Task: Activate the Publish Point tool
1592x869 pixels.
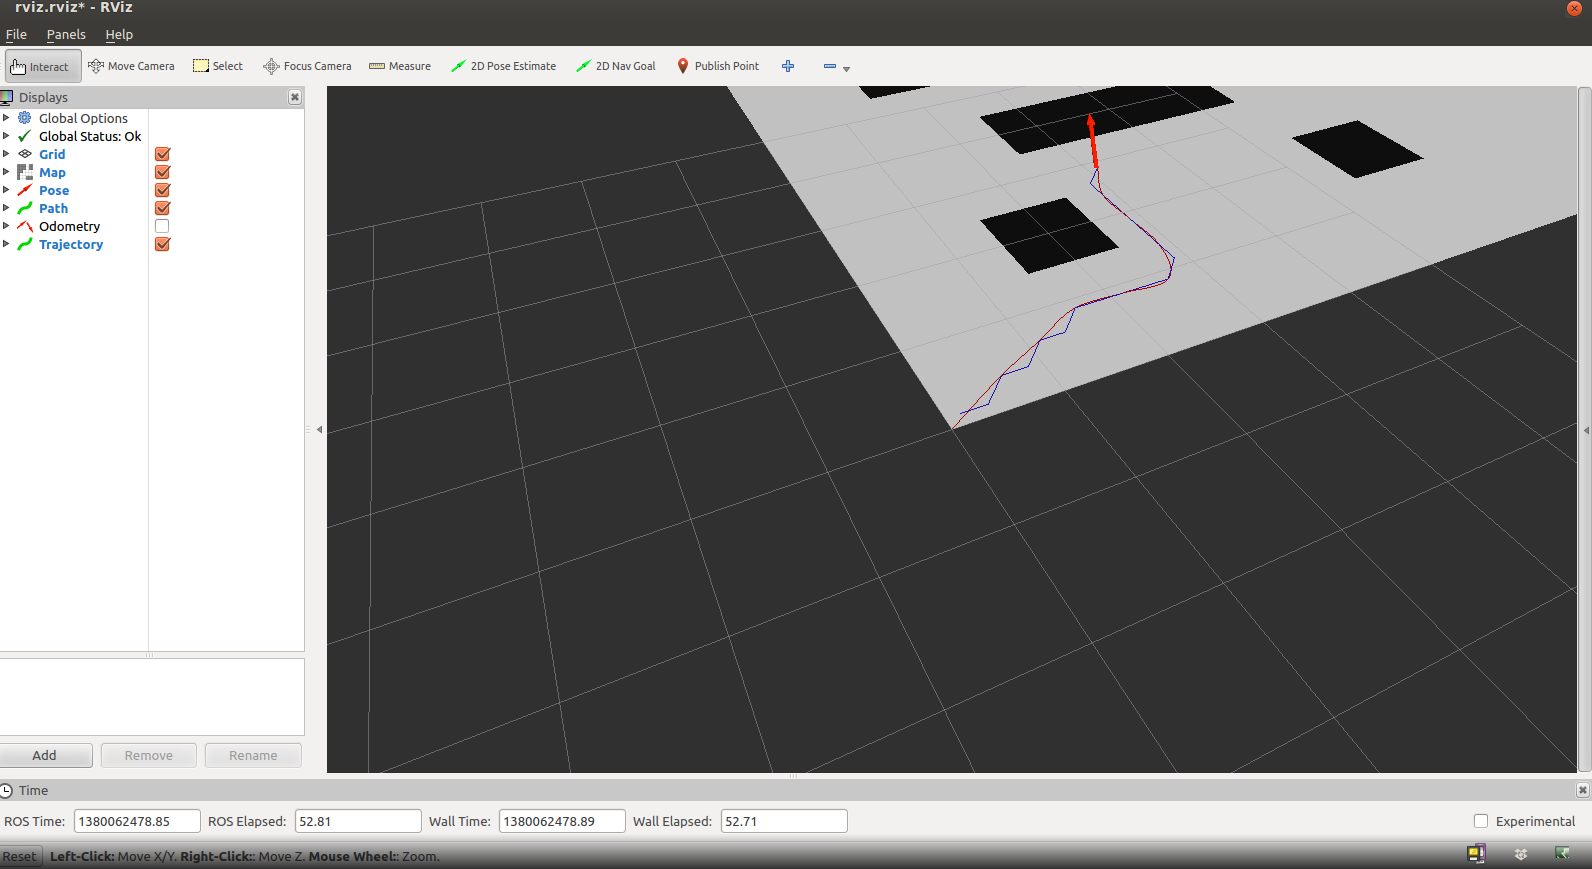Action: pos(718,66)
